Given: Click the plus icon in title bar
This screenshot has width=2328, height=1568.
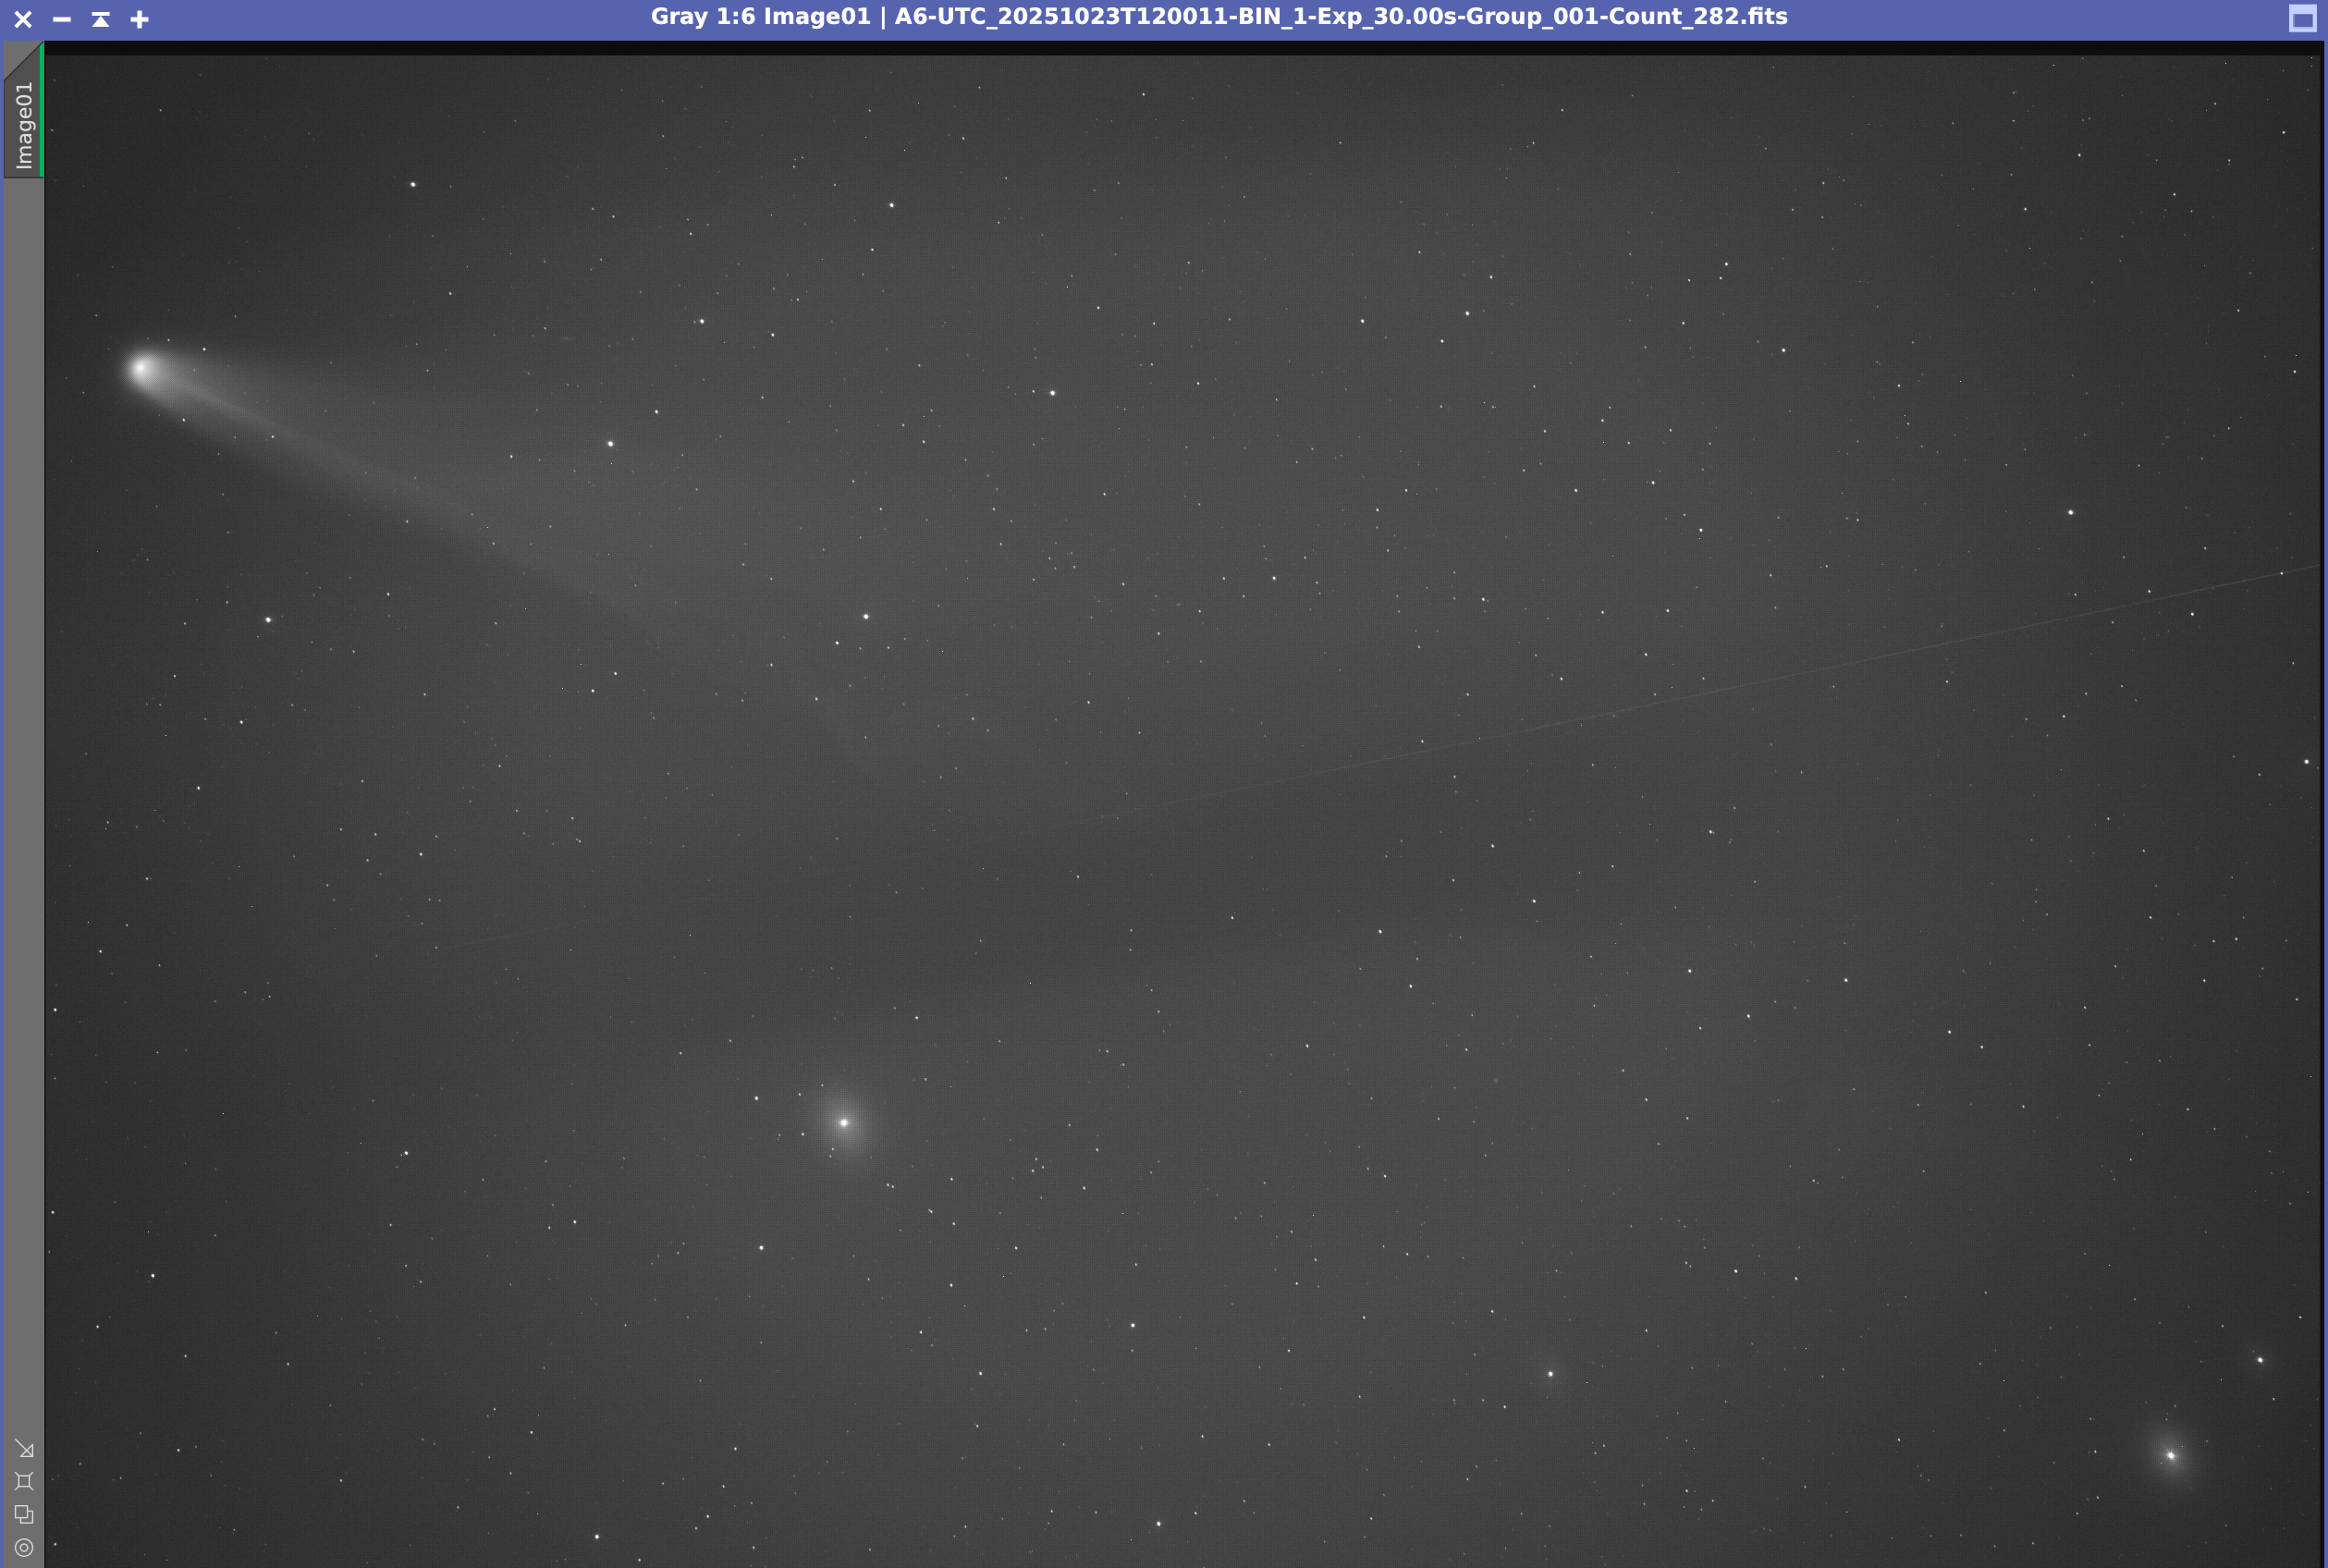Looking at the screenshot, I should [x=140, y=19].
